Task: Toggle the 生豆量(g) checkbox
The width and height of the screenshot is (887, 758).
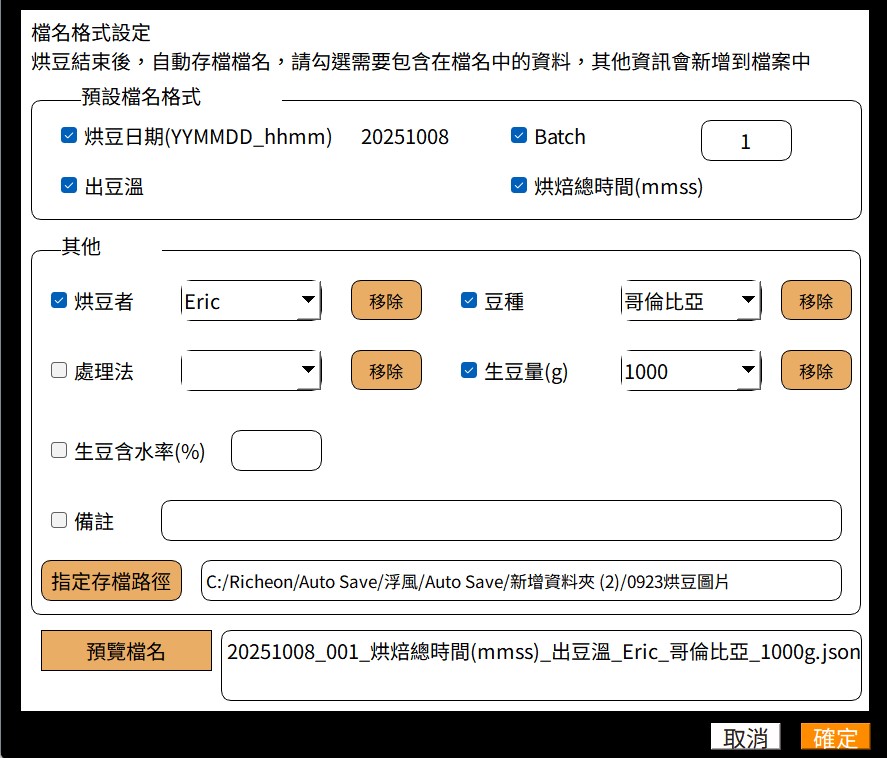Action: [467, 370]
